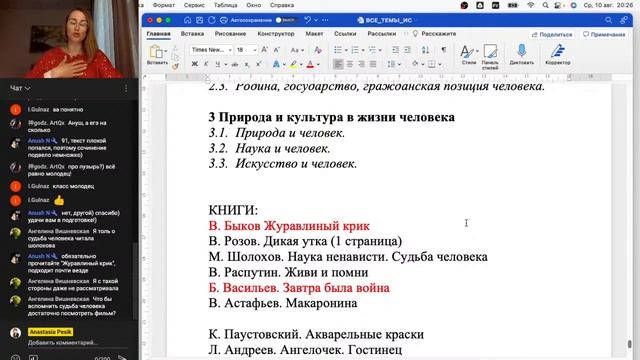Apply superscript formatting
The image size is (640, 360).
(258, 64)
